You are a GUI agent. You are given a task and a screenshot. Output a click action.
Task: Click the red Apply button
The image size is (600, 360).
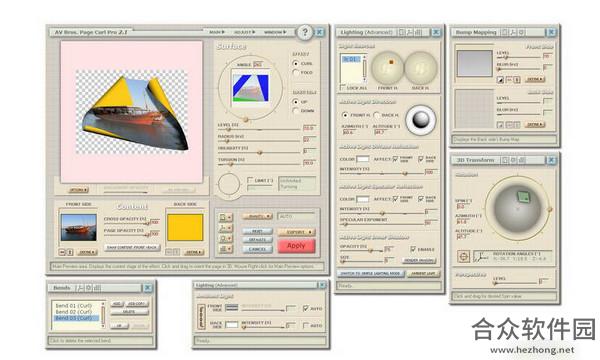(296, 246)
